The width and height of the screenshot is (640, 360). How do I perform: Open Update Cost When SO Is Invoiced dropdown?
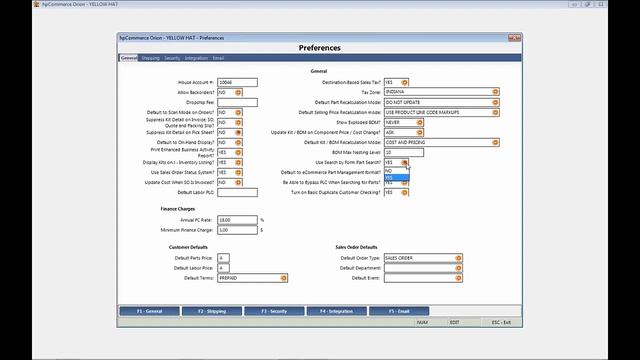tap(238, 182)
